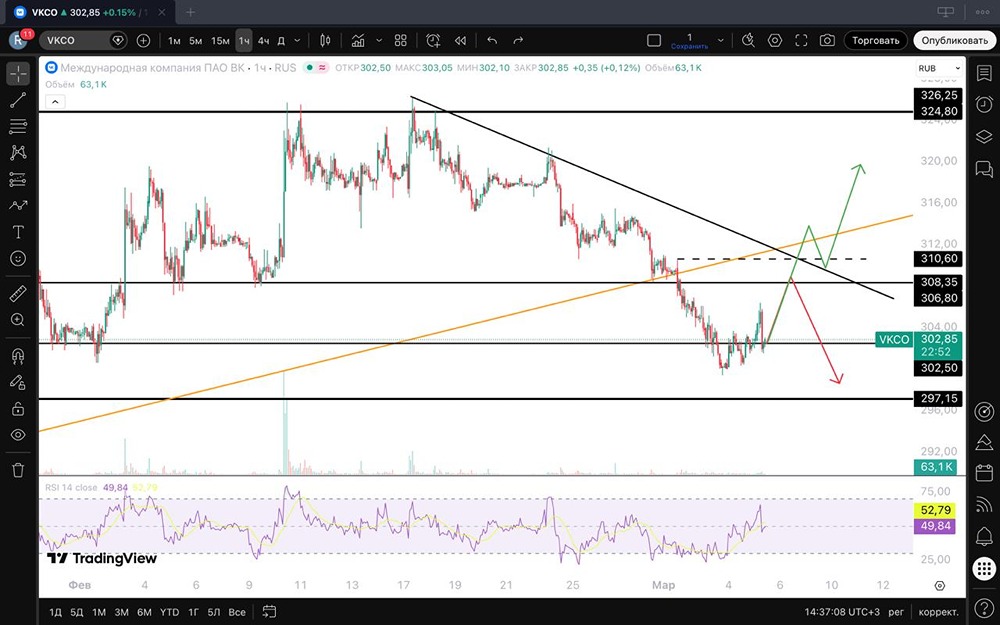This screenshot has height=625, width=1000.
Task: Open the candlestick chart type selector
Action: [325, 41]
